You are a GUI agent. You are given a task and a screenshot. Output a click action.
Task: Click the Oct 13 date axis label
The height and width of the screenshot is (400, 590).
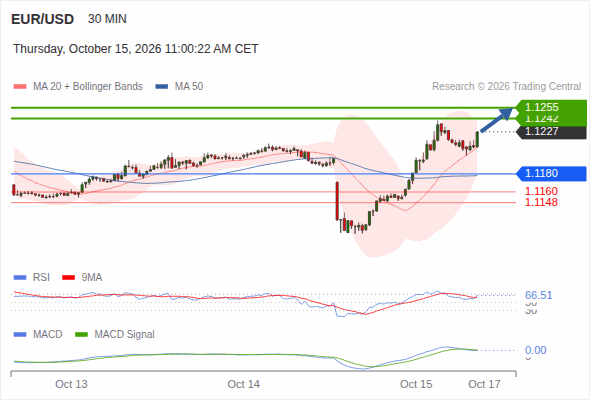coord(71,384)
